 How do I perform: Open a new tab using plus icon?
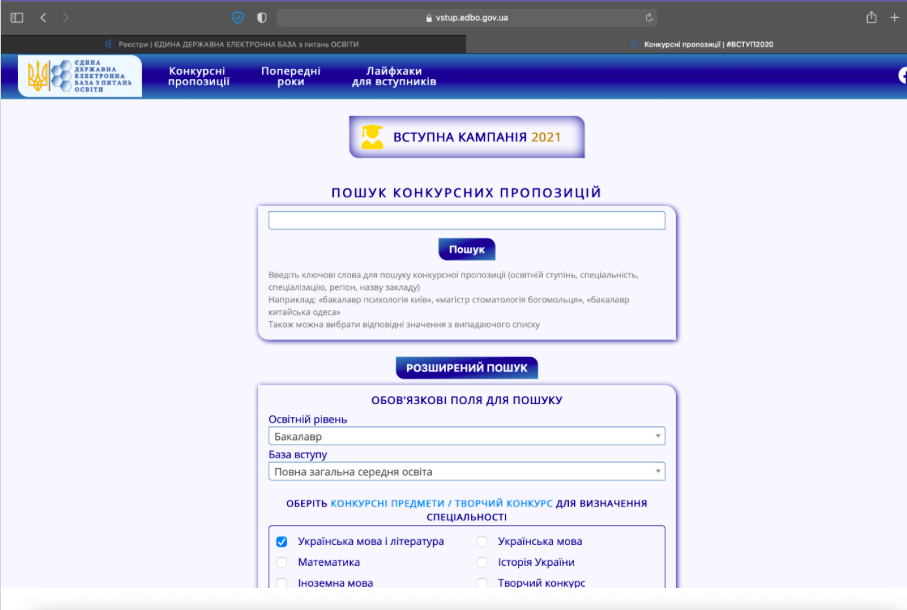(x=893, y=16)
